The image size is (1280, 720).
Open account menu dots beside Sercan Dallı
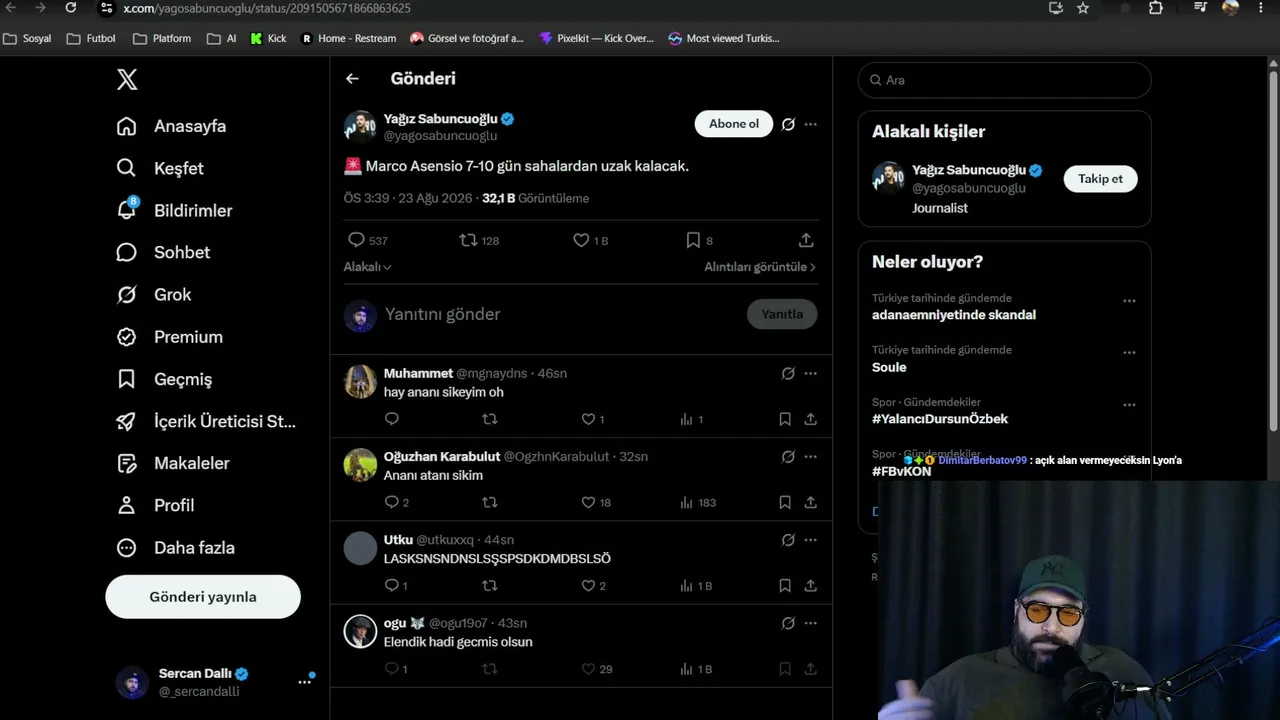click(x=304, y=681)
